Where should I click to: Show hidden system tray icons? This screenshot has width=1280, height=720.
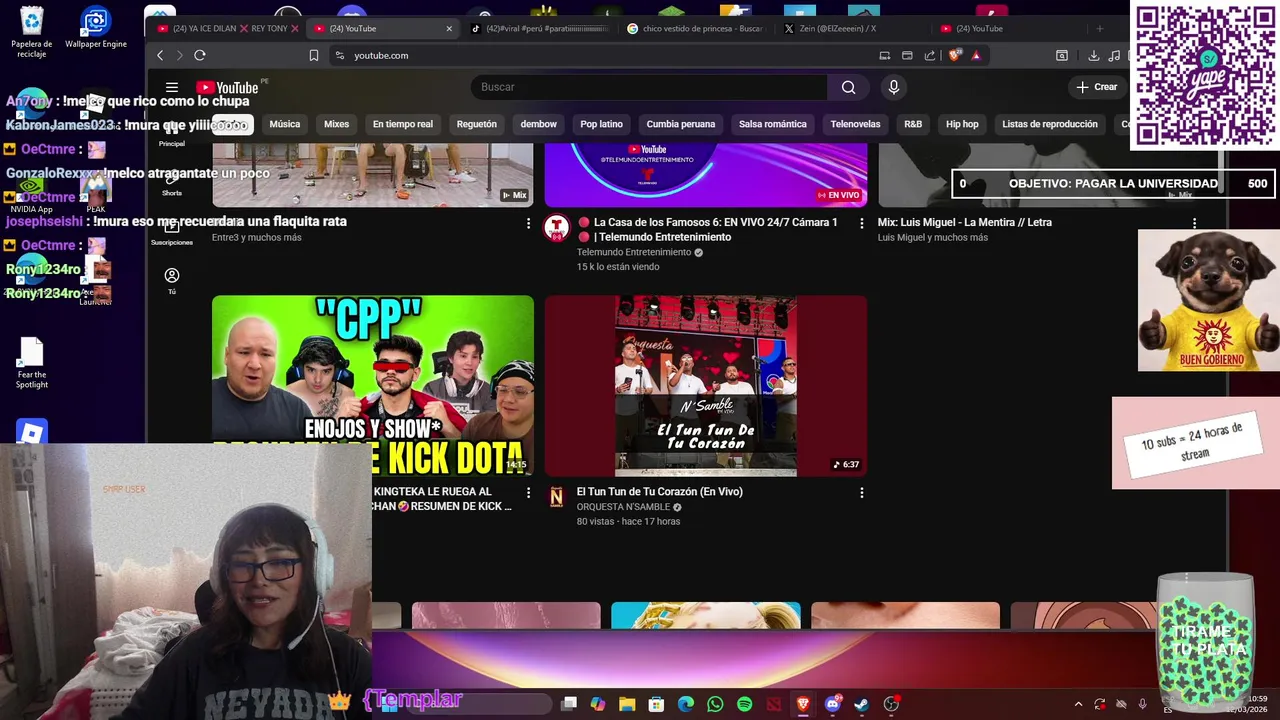(x=1078, y=704)
